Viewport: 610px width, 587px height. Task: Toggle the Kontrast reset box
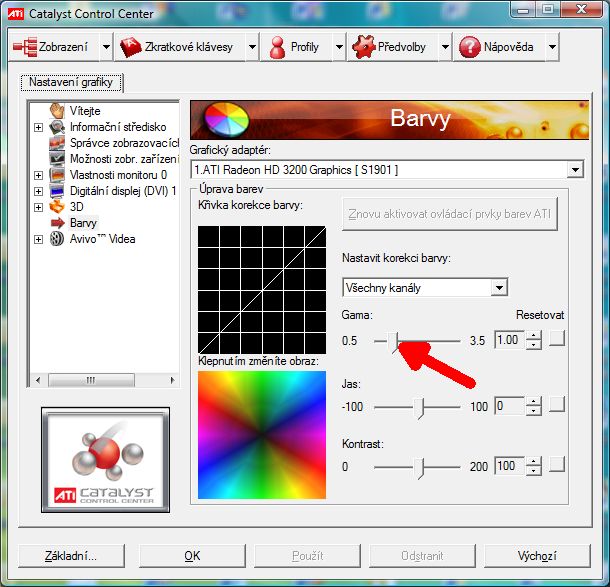click(x=557, y=466)
